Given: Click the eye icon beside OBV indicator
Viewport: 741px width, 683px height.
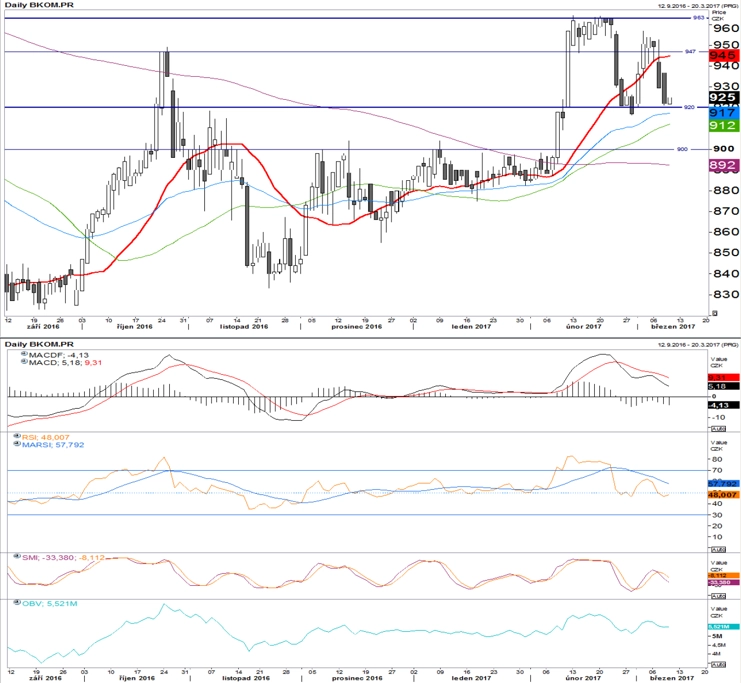Looking at the screenshot, I should [x=17, y=602].
